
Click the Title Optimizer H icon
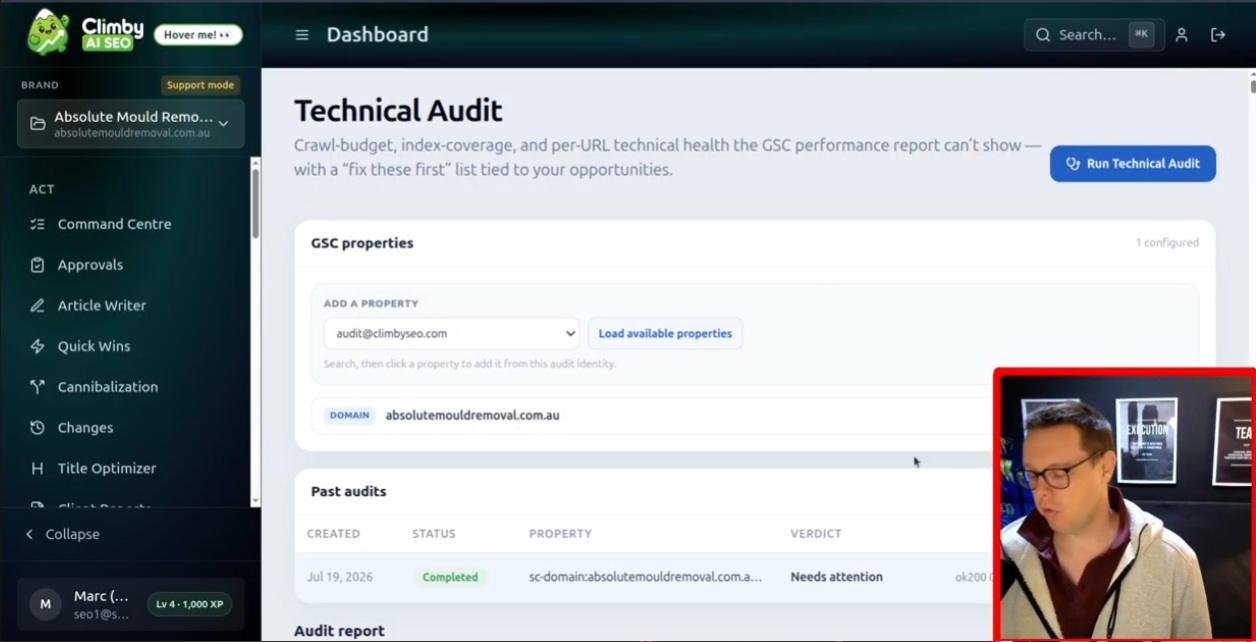[37, 468]
